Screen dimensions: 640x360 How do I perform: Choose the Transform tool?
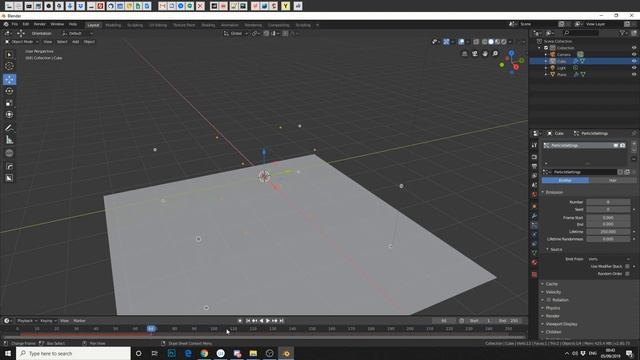click(x=9, y=115)
